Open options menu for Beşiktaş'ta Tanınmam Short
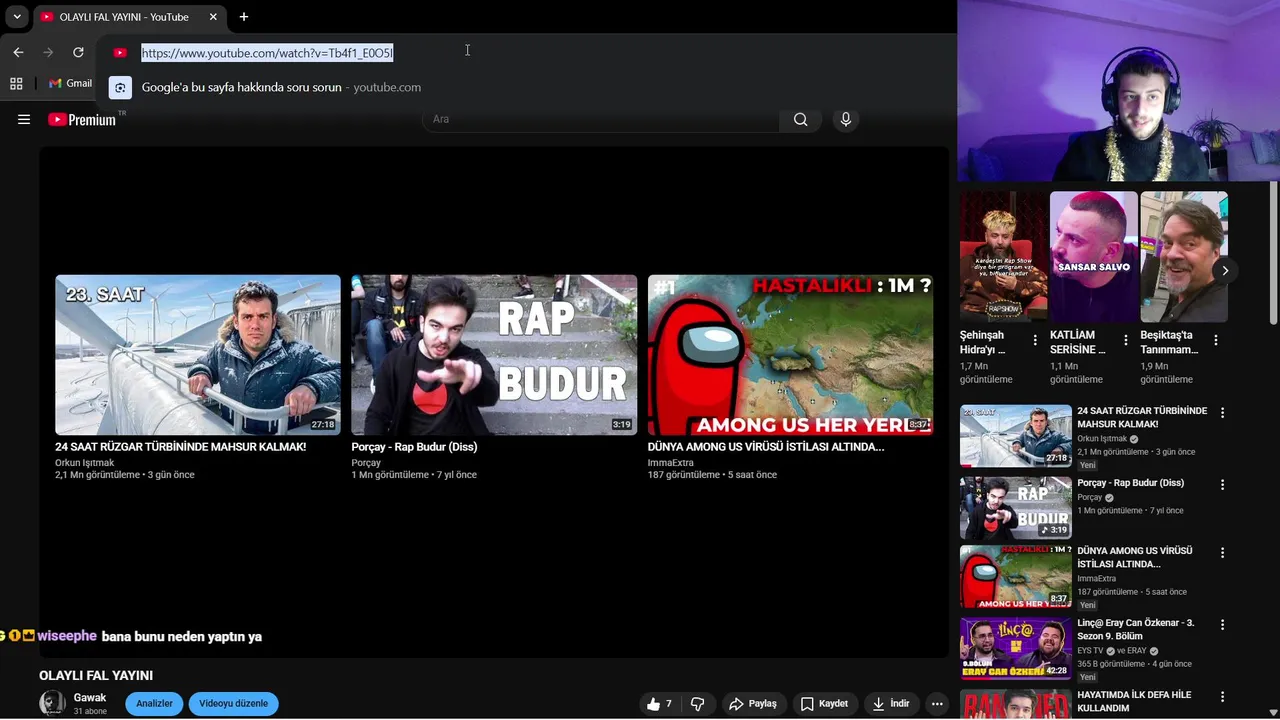1280x720 pixels. coord(1216,341)
